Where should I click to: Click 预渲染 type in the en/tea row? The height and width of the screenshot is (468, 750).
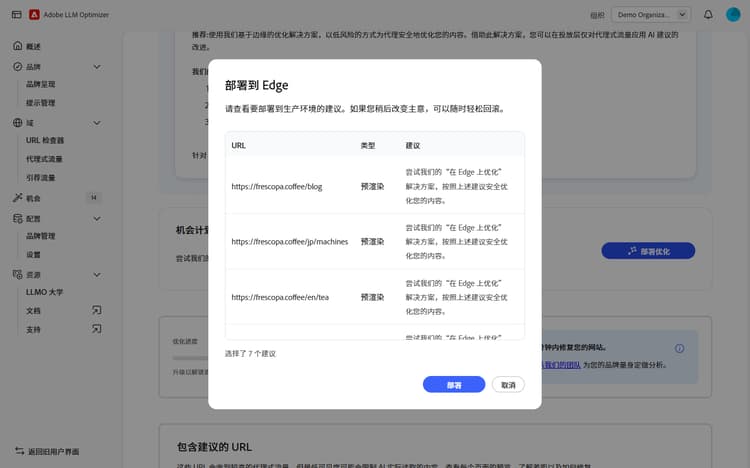point(372,297)
